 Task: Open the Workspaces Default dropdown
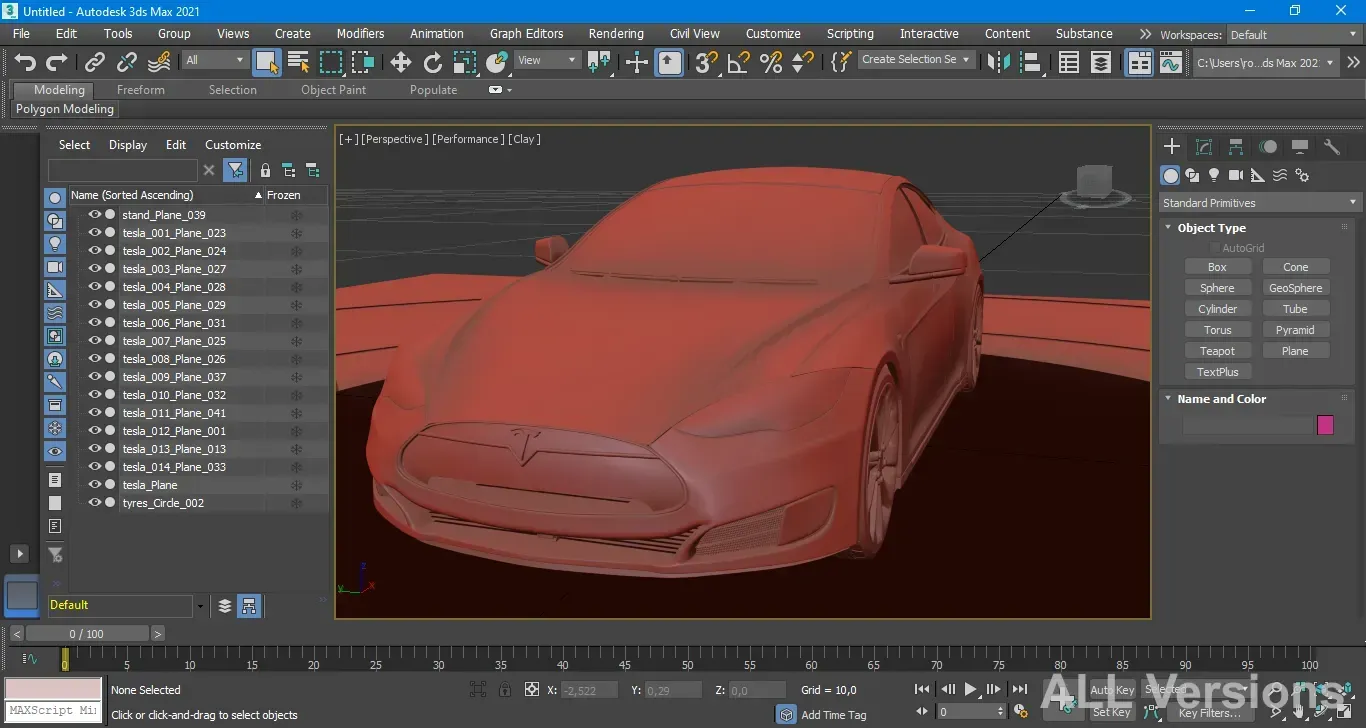pos(1294,34)
